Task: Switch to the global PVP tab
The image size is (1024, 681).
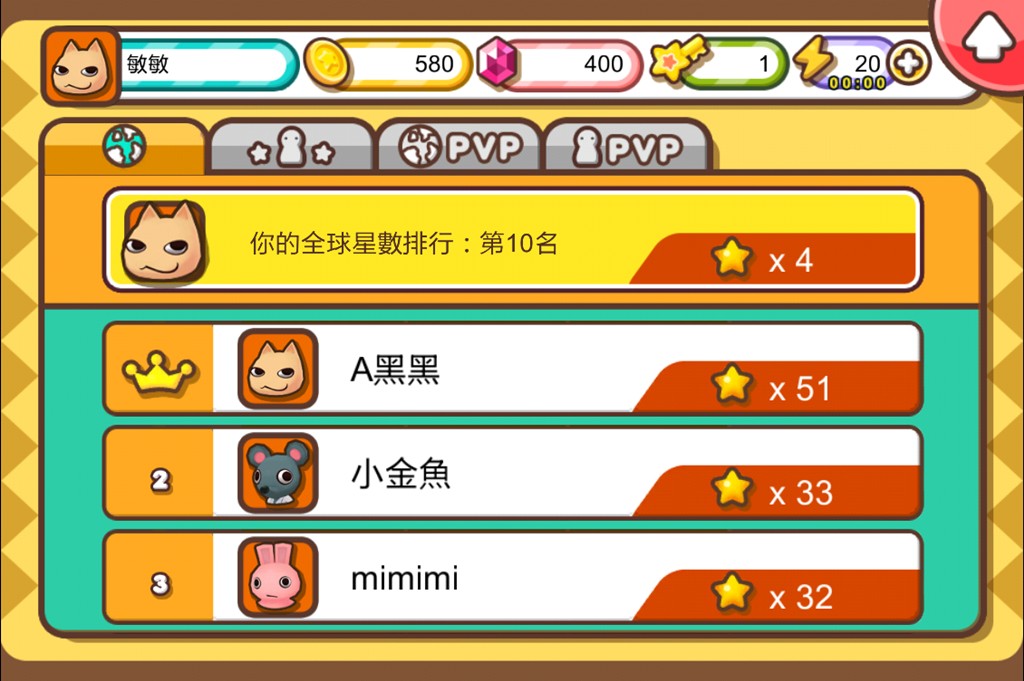Action: click(x=460, y=147)
